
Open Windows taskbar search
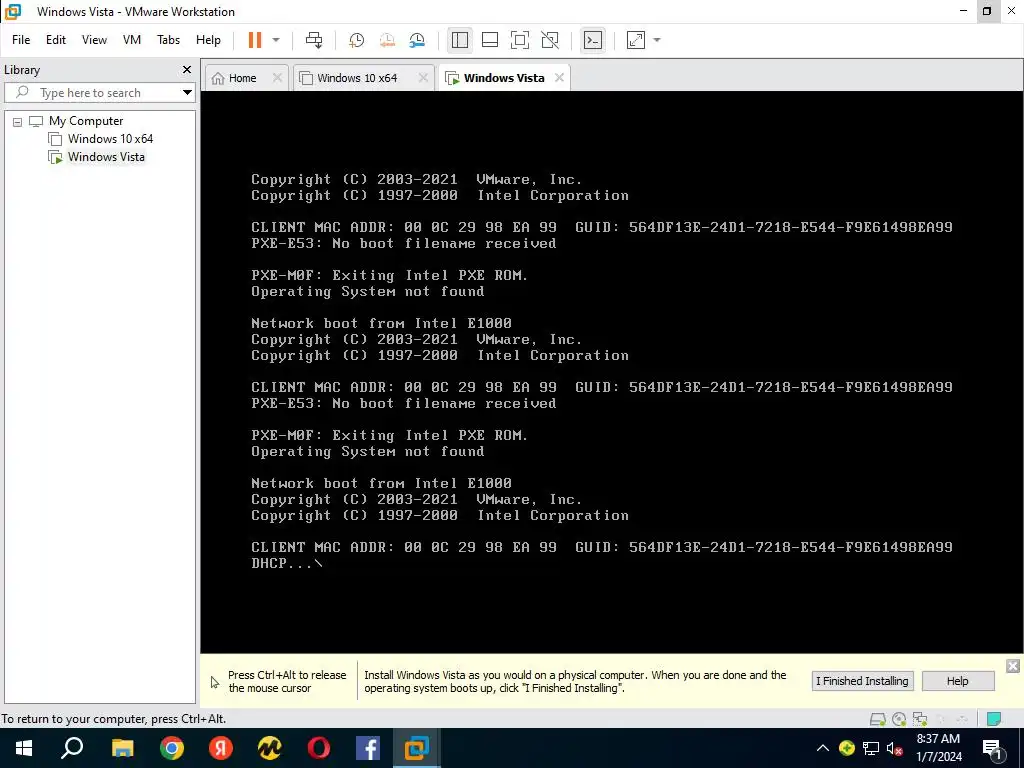pos(72,748)
